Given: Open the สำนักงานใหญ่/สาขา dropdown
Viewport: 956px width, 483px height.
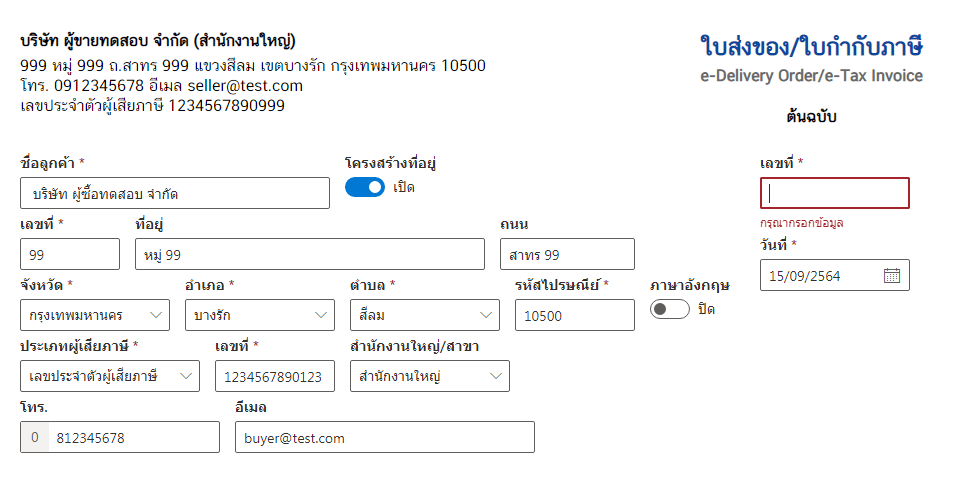Looking at the screenshot, I should (430, 376).
